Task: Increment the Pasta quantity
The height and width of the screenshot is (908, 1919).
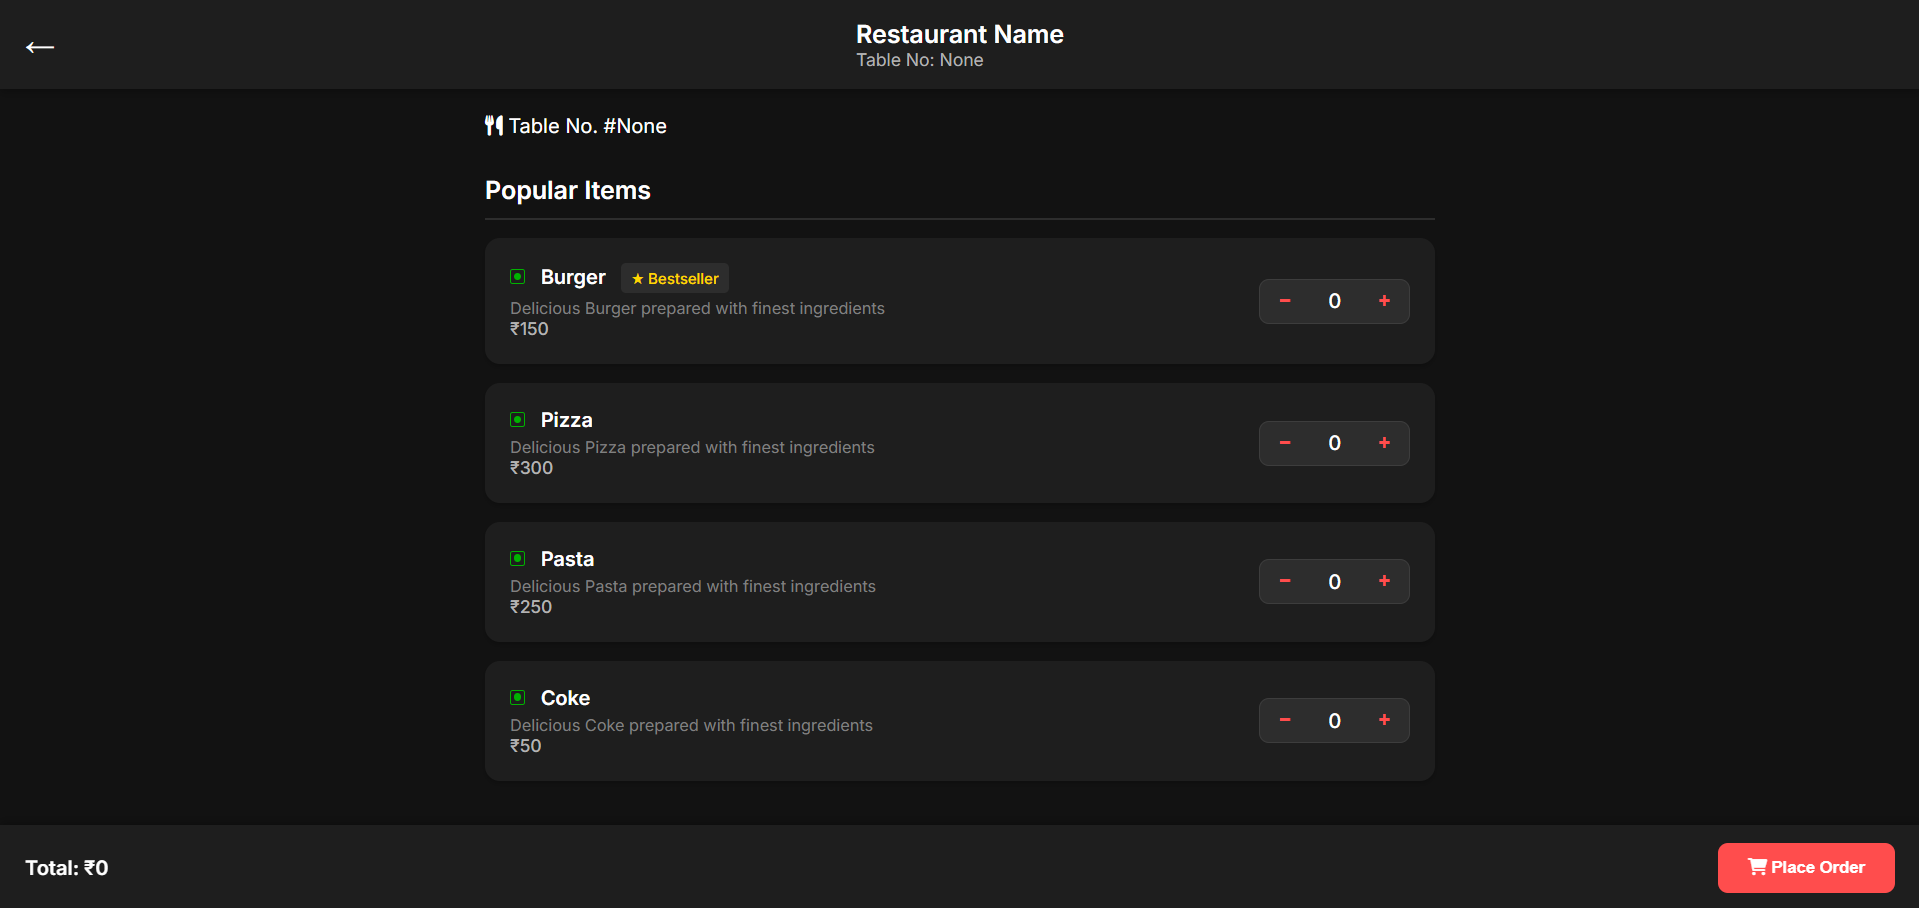Action: 1384,581
